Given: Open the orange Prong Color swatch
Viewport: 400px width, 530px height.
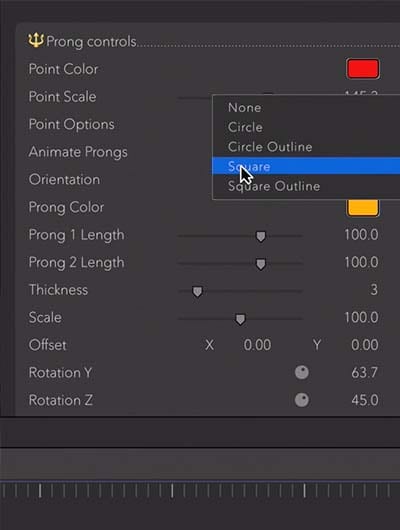Looking at the screenshot, I should [363, 208].
